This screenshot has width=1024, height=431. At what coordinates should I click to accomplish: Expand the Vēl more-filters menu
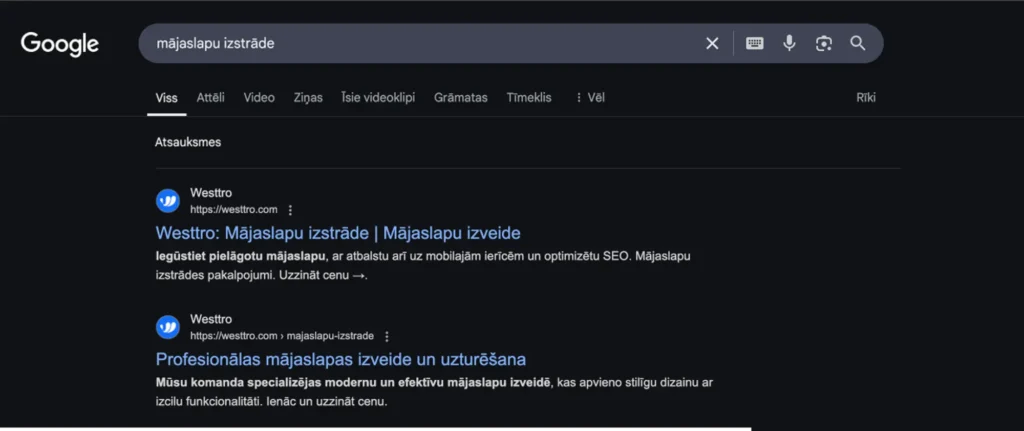click(590, 98)
